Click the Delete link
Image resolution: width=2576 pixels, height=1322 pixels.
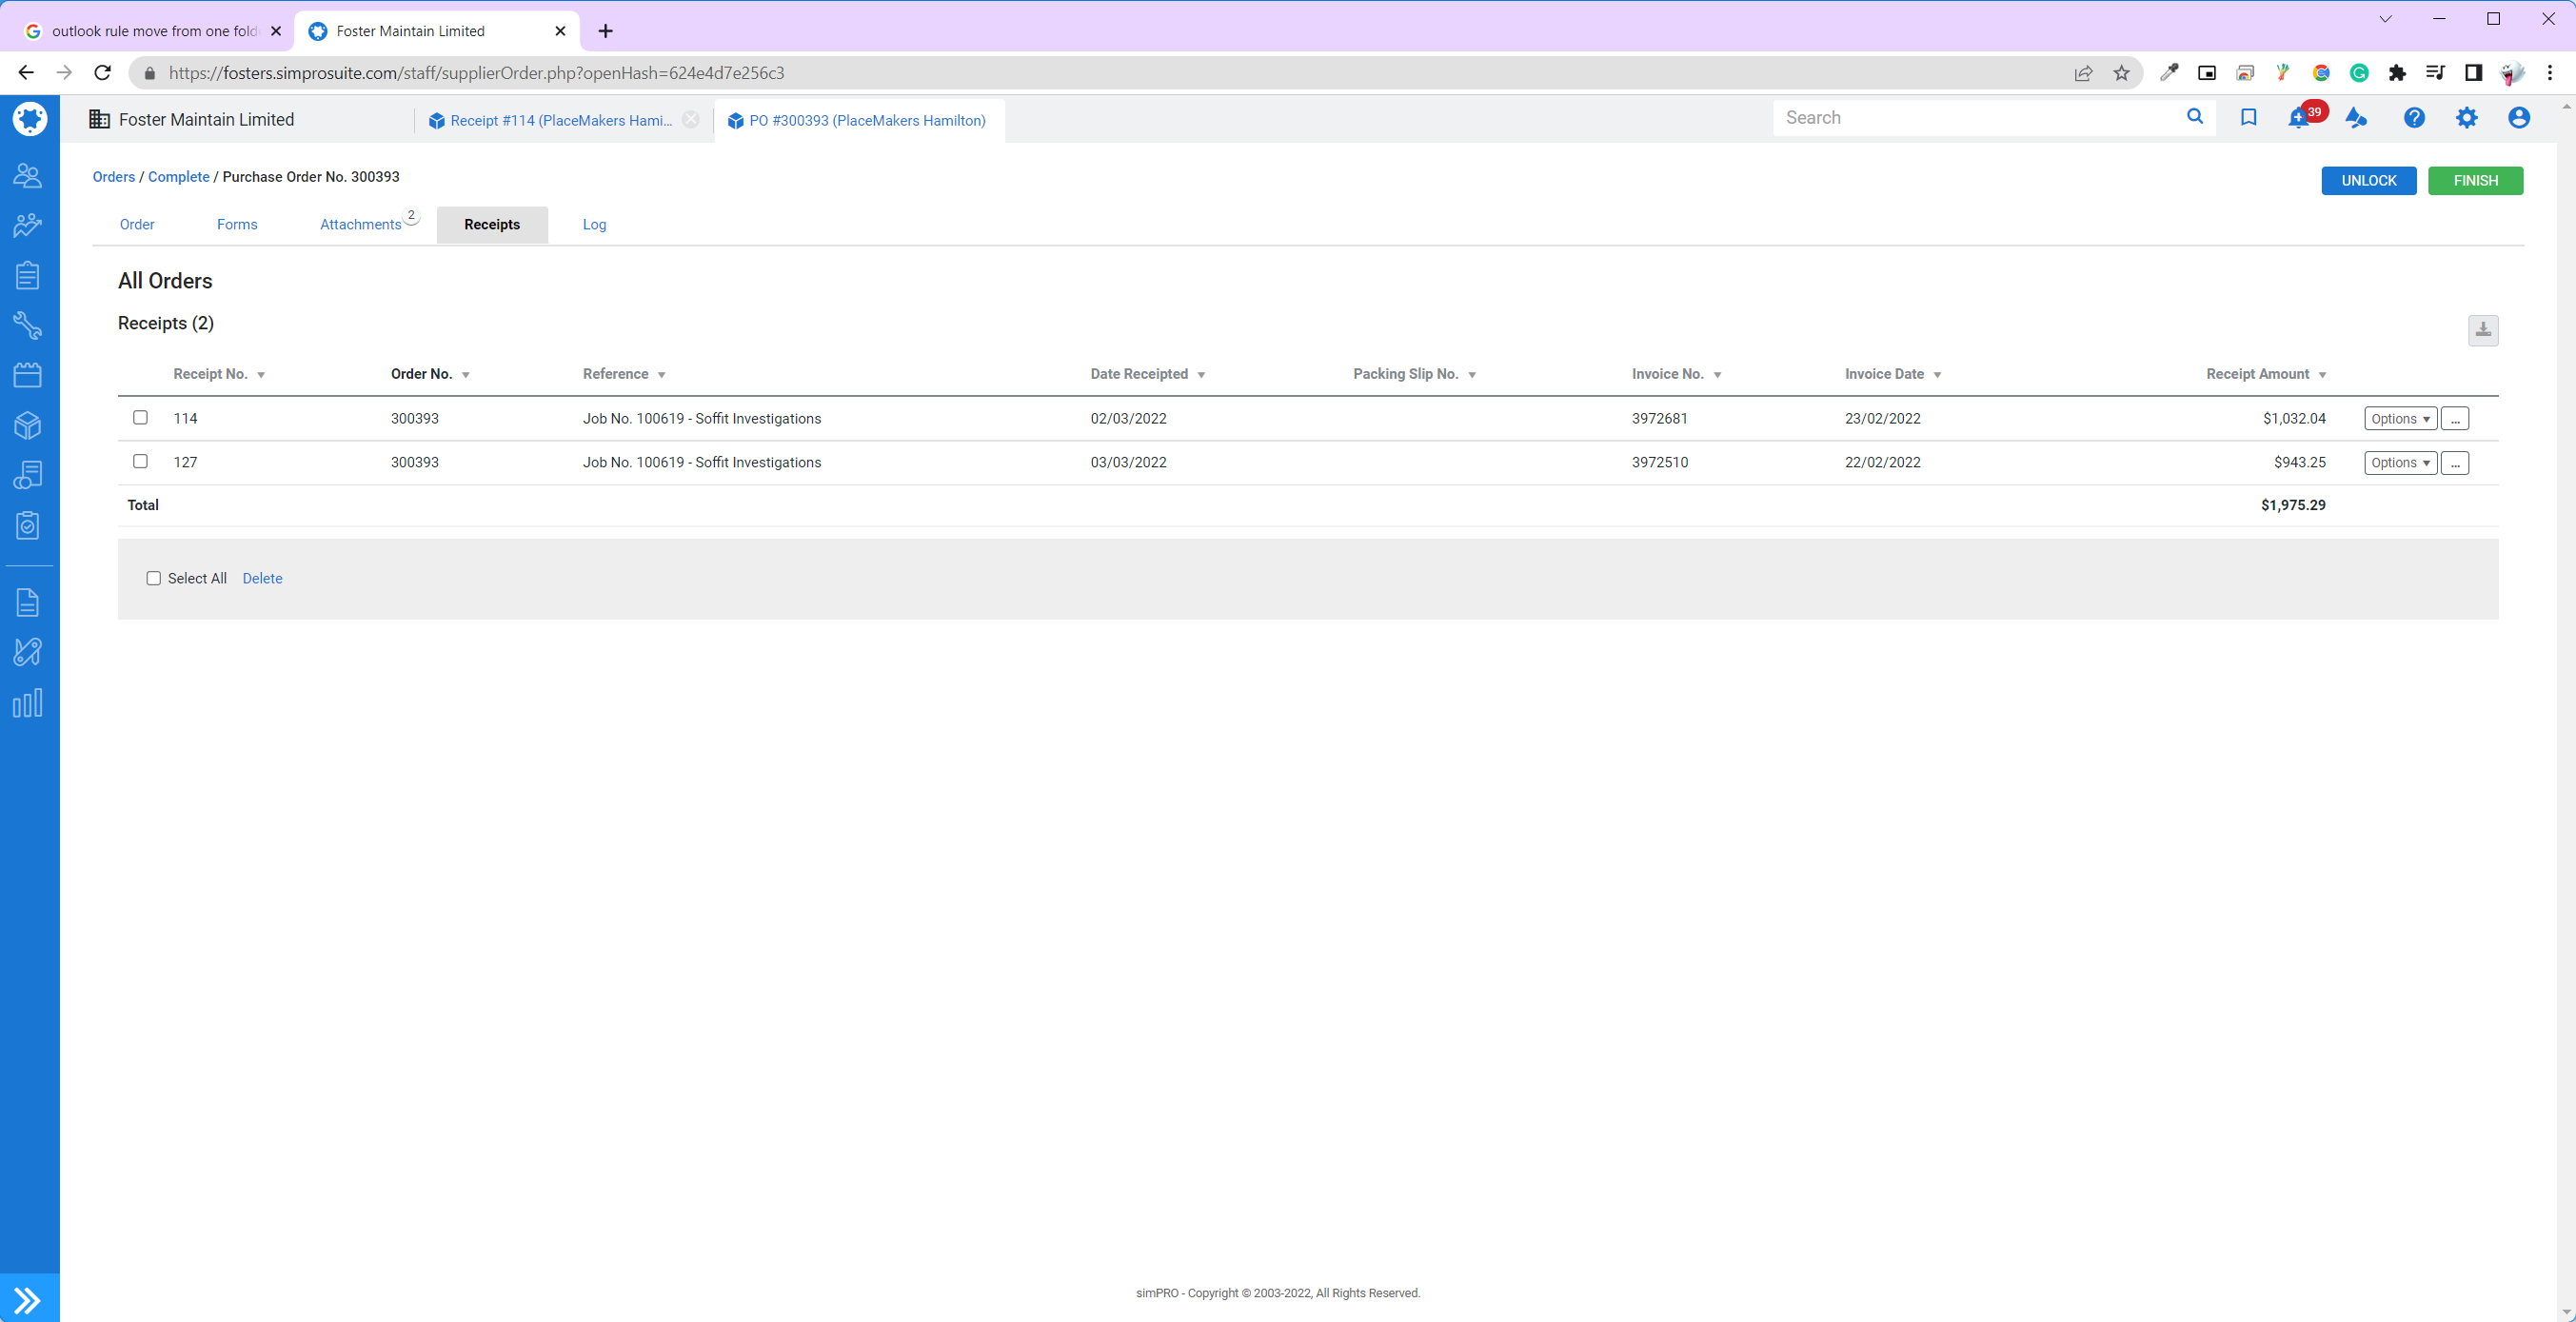coord(262,578)
